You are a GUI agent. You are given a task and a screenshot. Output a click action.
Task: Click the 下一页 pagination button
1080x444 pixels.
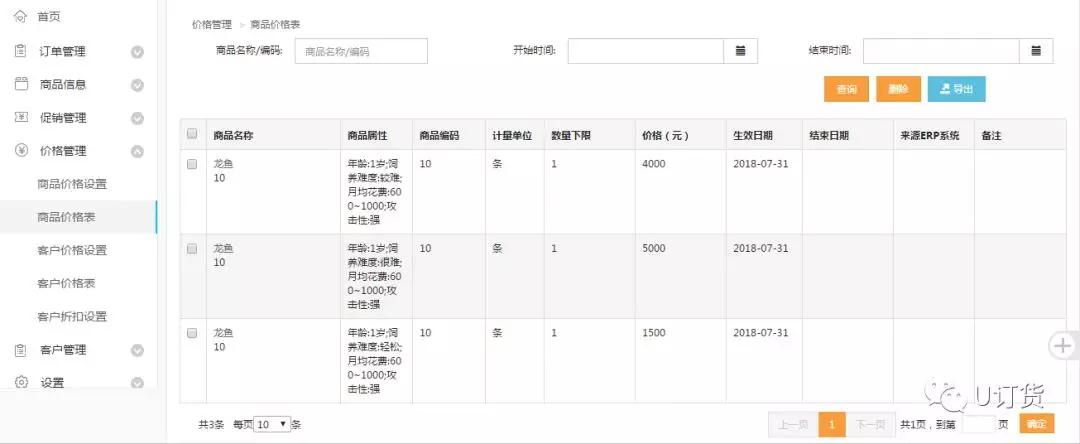click(x=871, y=425)
